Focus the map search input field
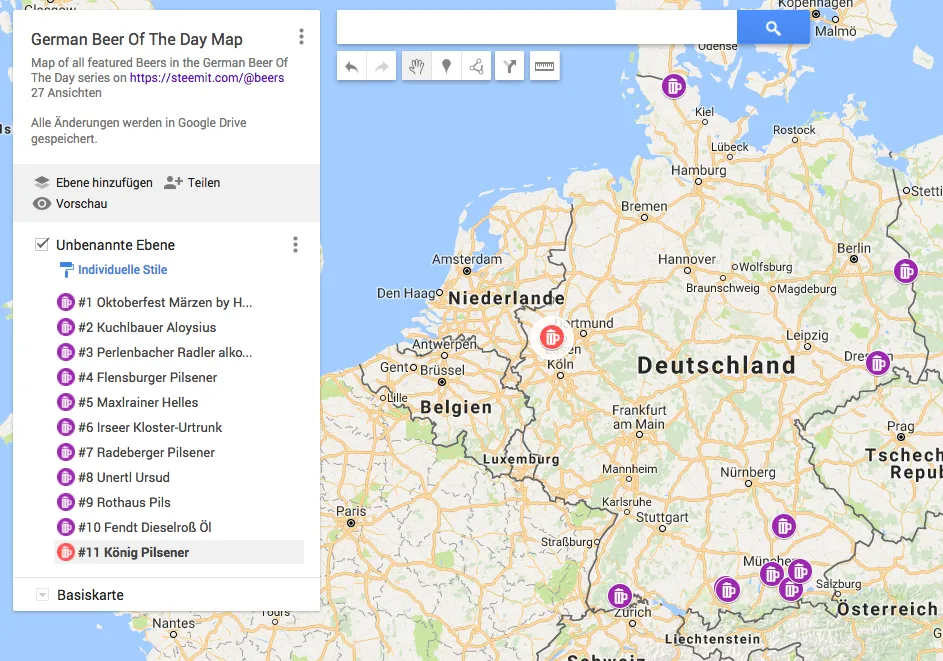The height and width of the screenshot is (661, 943). [x=536, y=28]
